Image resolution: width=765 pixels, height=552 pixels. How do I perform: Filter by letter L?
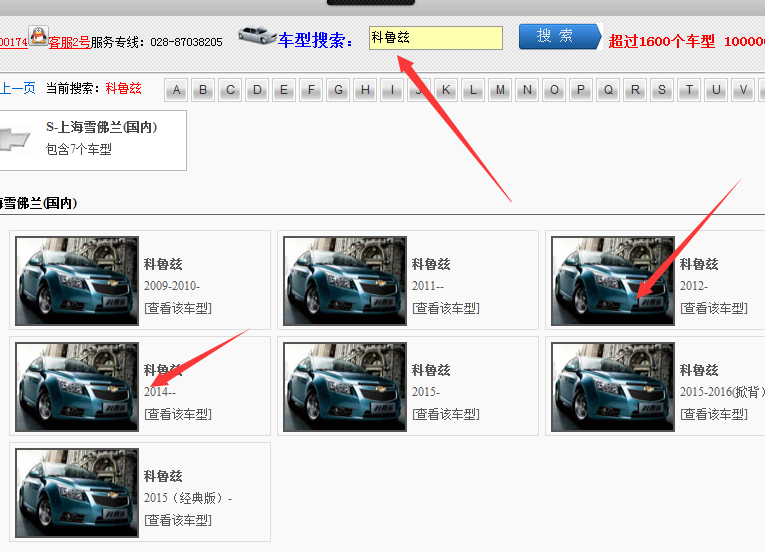[x=473, y=90]
